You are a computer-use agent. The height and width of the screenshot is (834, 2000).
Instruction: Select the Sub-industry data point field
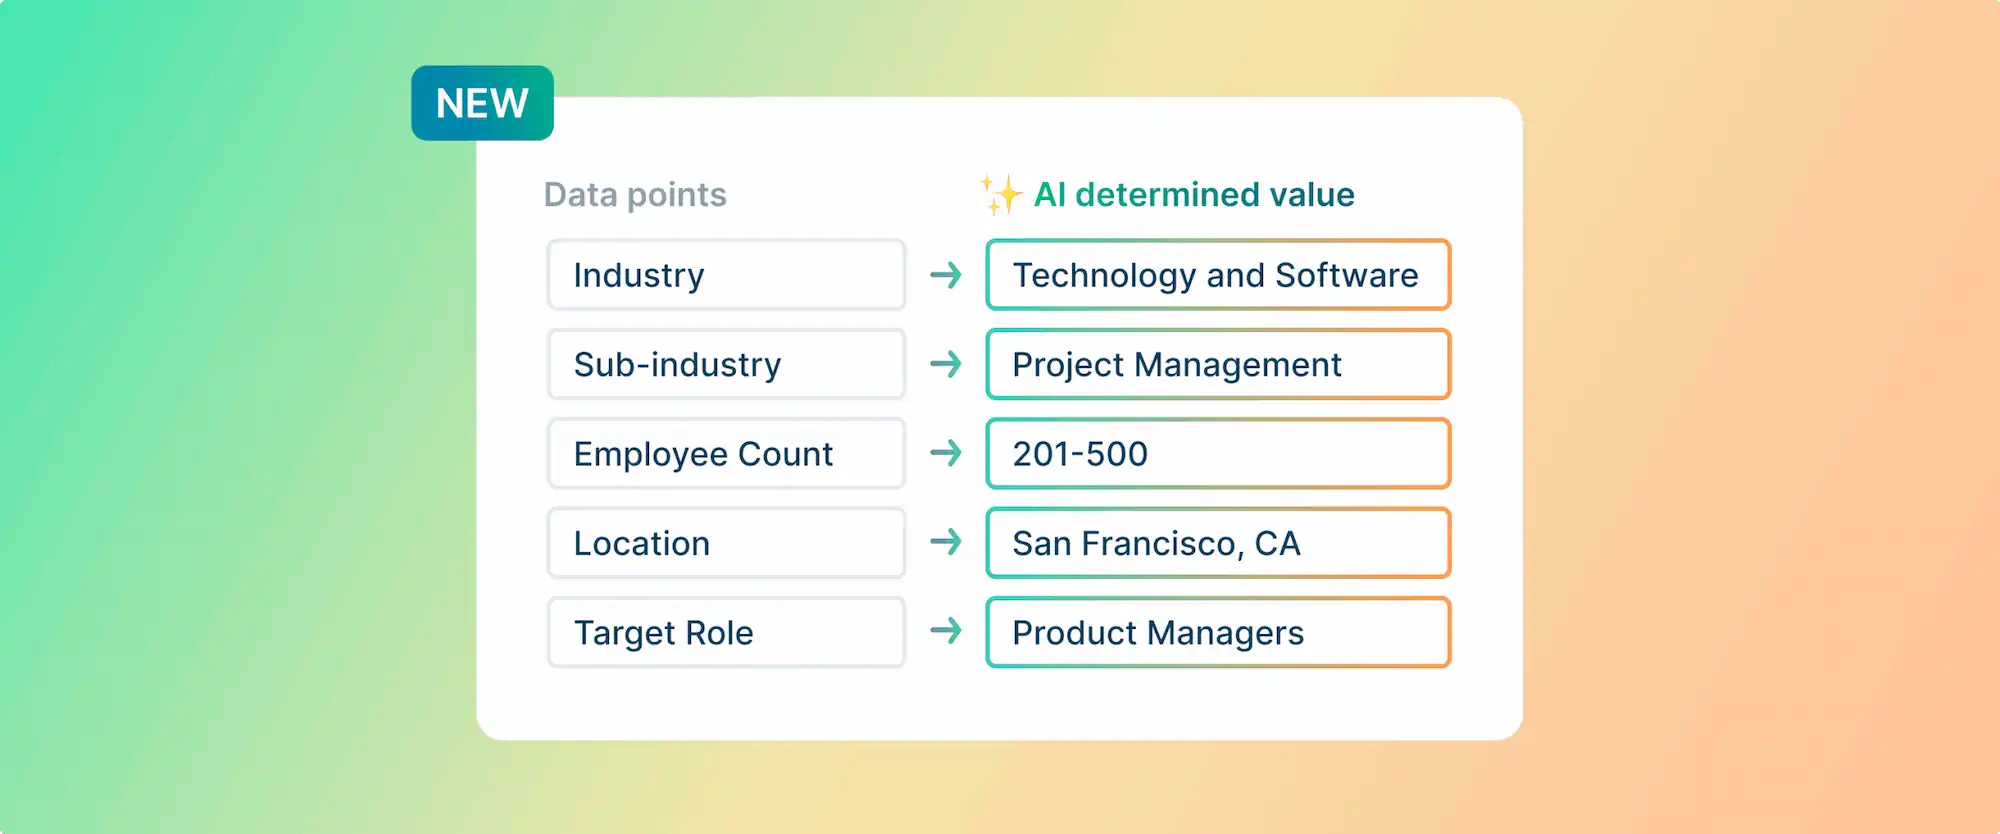726,364
